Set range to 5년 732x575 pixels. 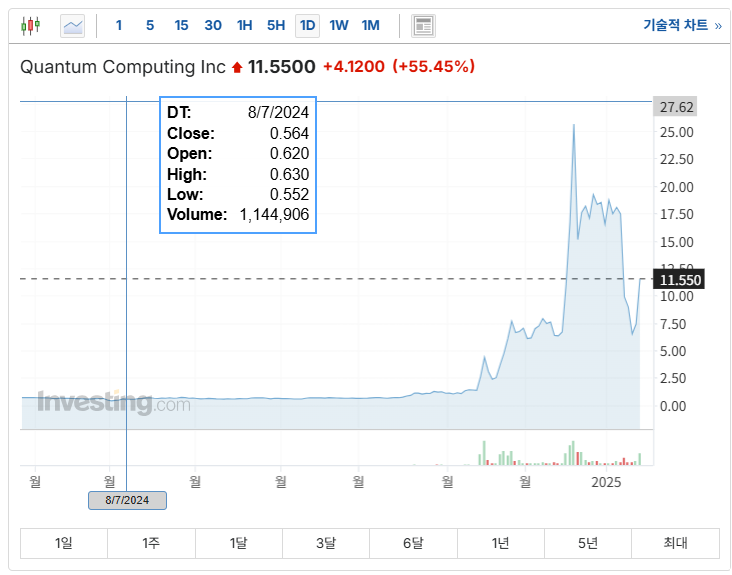(588, 543)
